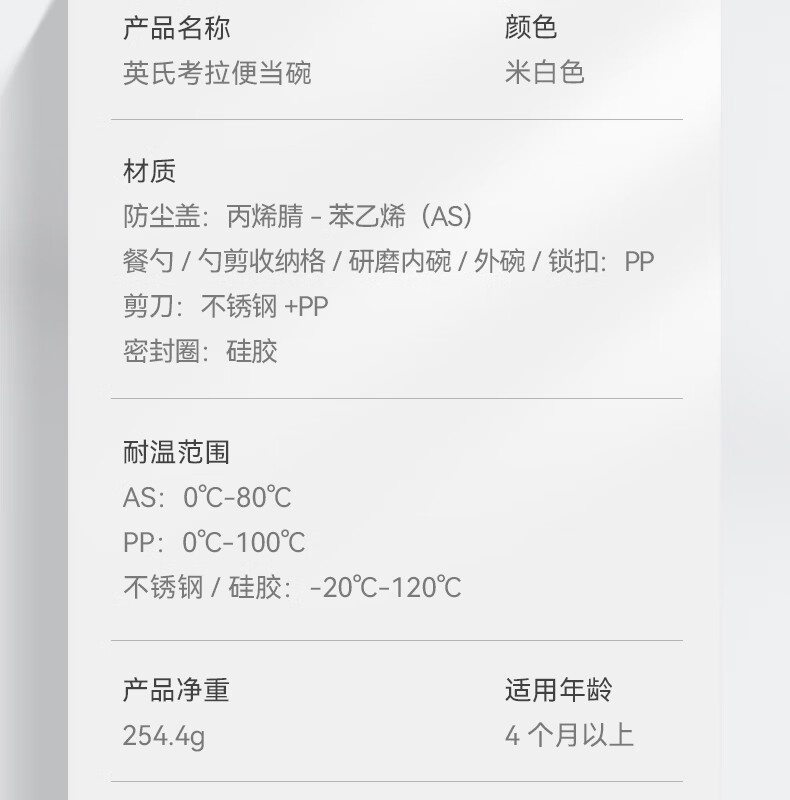This screenshot has width=790, height=800.
Task: Select the product name 英氏考拉便当碗
Action: tap(217, 73)
